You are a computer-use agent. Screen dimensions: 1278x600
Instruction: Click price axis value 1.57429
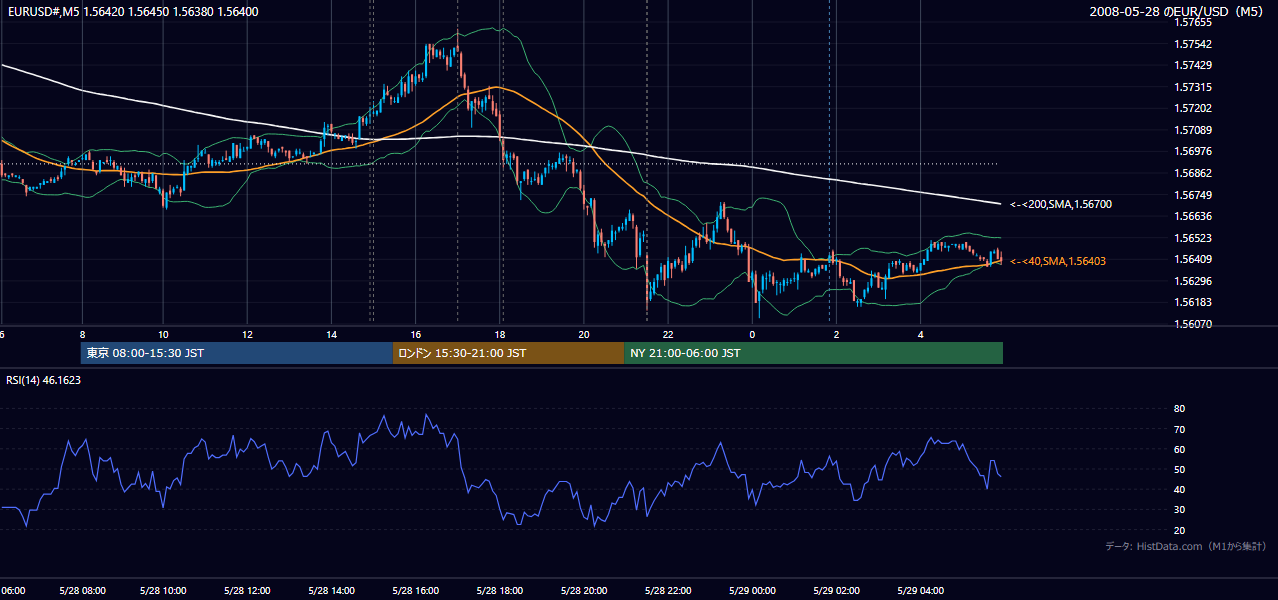tap(1192, 65)
